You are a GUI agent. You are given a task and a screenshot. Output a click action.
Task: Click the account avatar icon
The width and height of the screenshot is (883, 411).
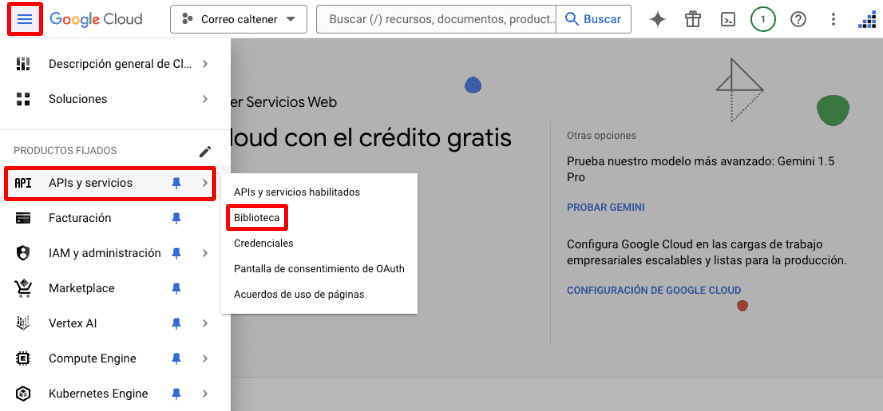pyautogui.click(x=868, y=19)
